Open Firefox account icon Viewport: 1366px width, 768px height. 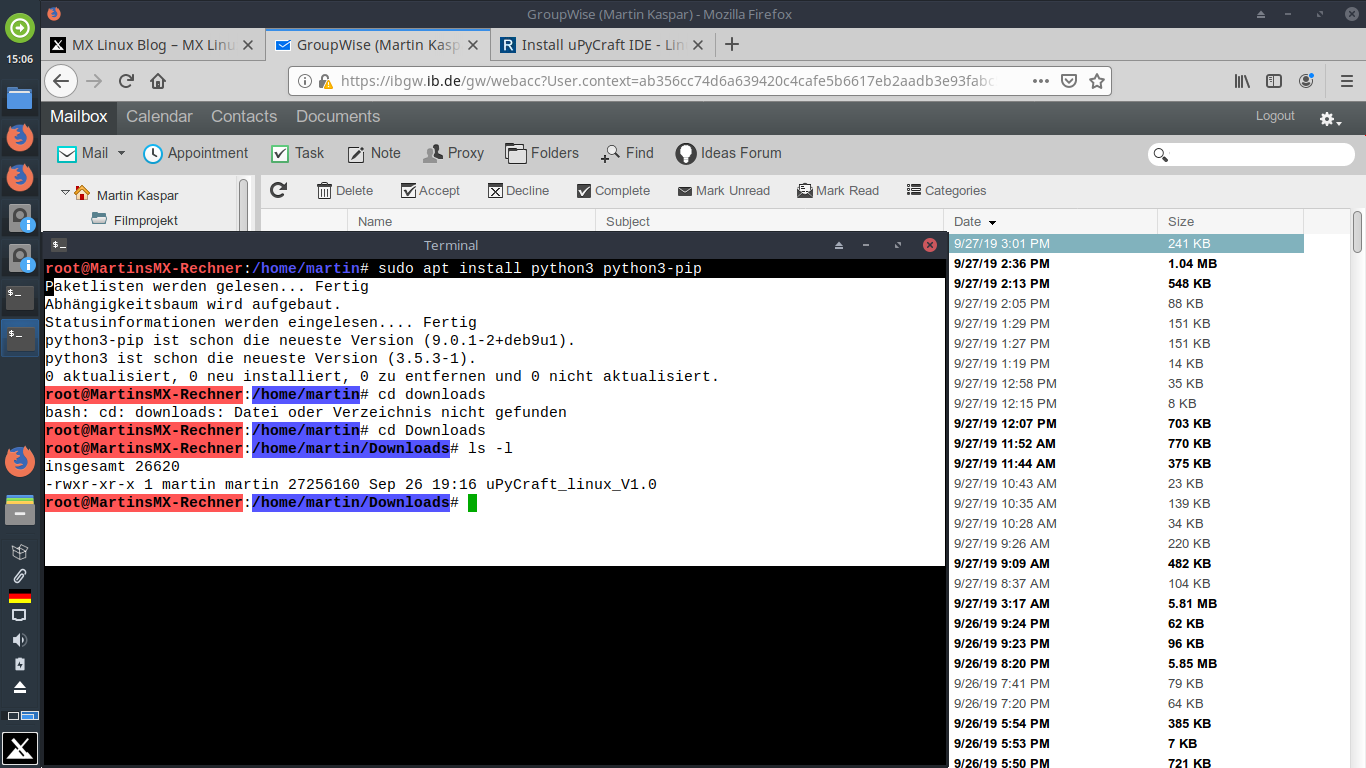pyautogui.click(x=1306, y=81)
